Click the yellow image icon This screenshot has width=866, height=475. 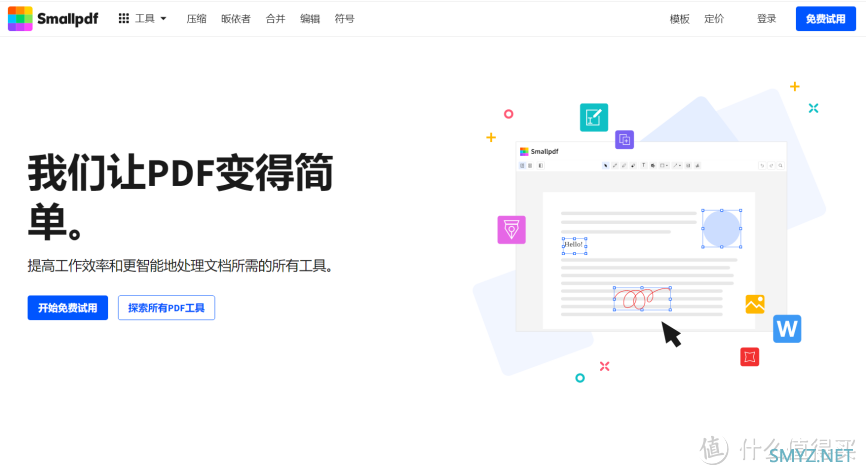755,304
